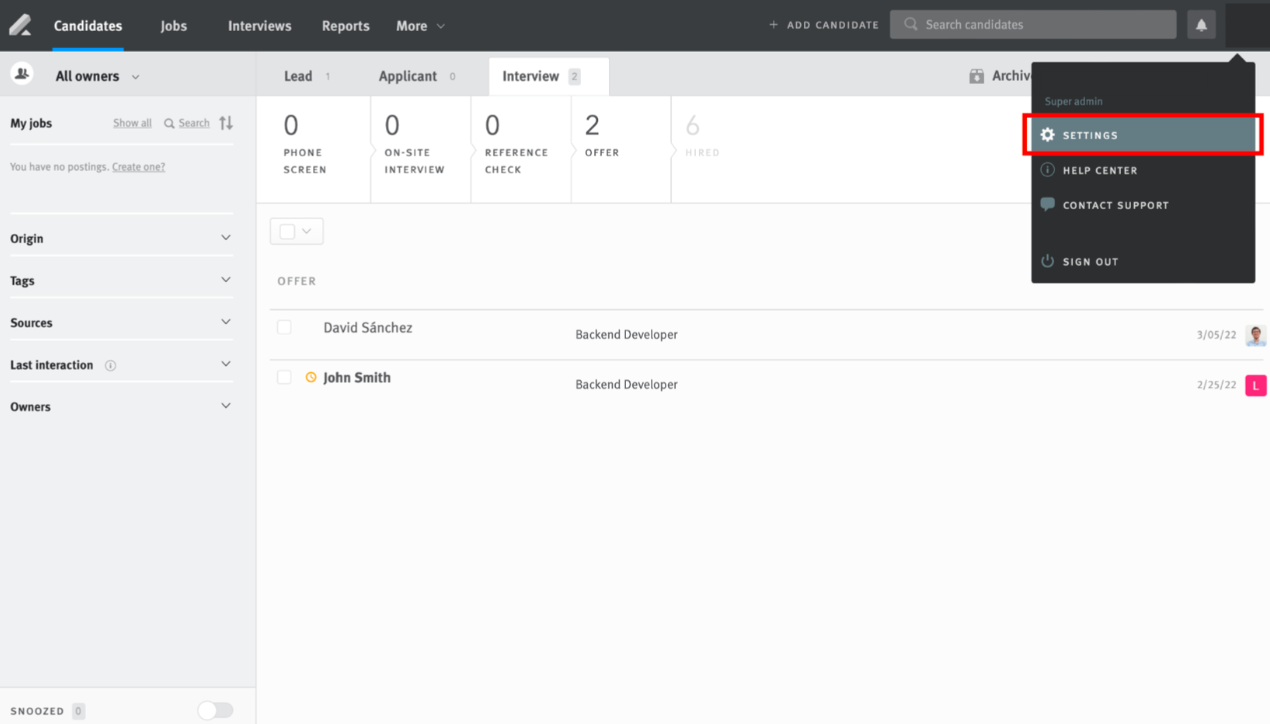Click the Search candidates field
The height and width of the screenshot is (724, 1270).
1032,24
